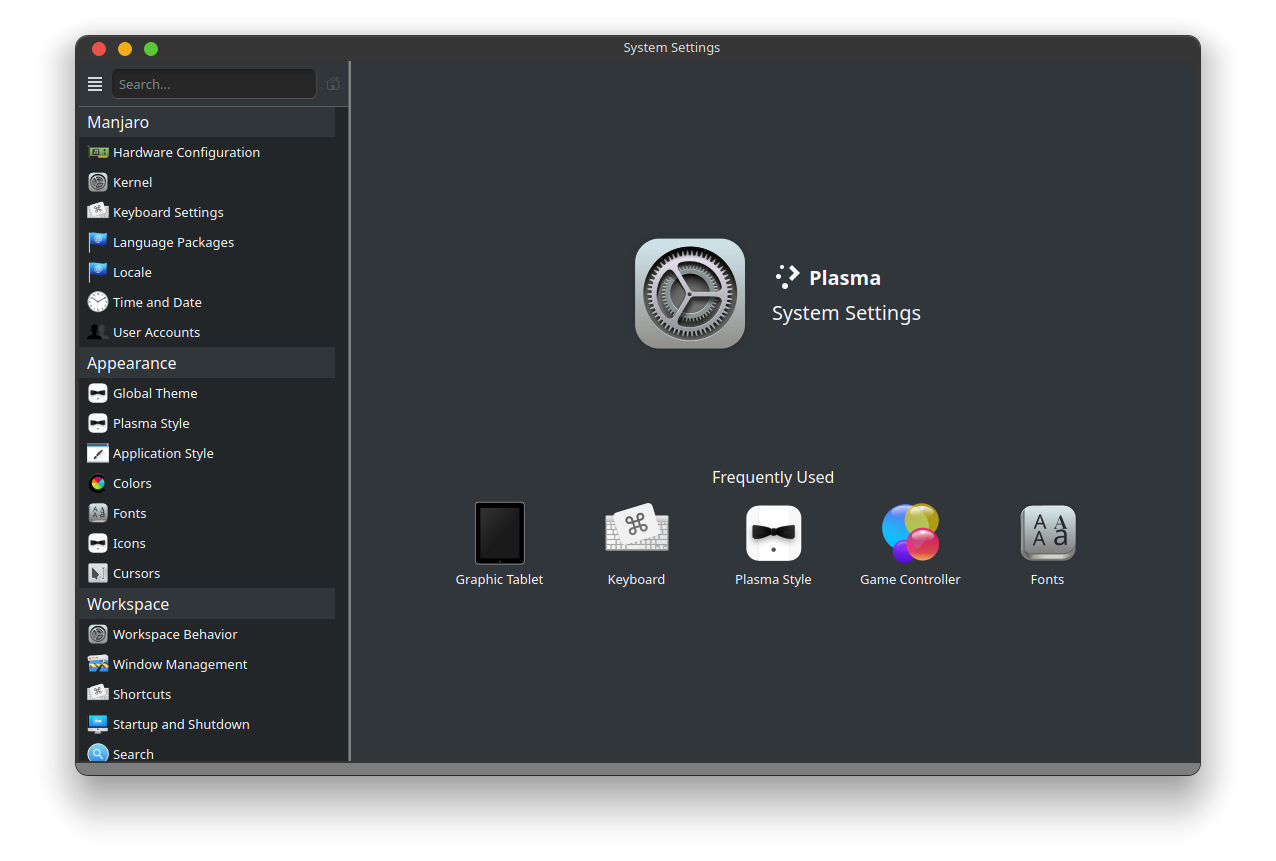Click the home icon beside the search field
The image size is (1276, 861).
point(333,84)
